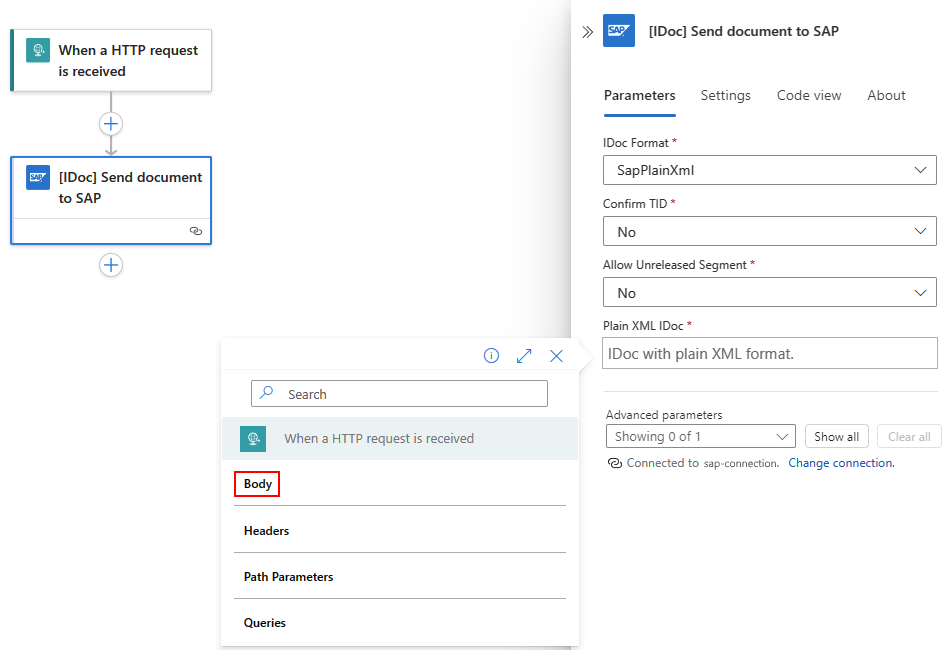The height and width of the screenshot is (650, 950).
Task: Add a step between trigger and SAP action
Action: pyautogui.click(x=111, y=124)
